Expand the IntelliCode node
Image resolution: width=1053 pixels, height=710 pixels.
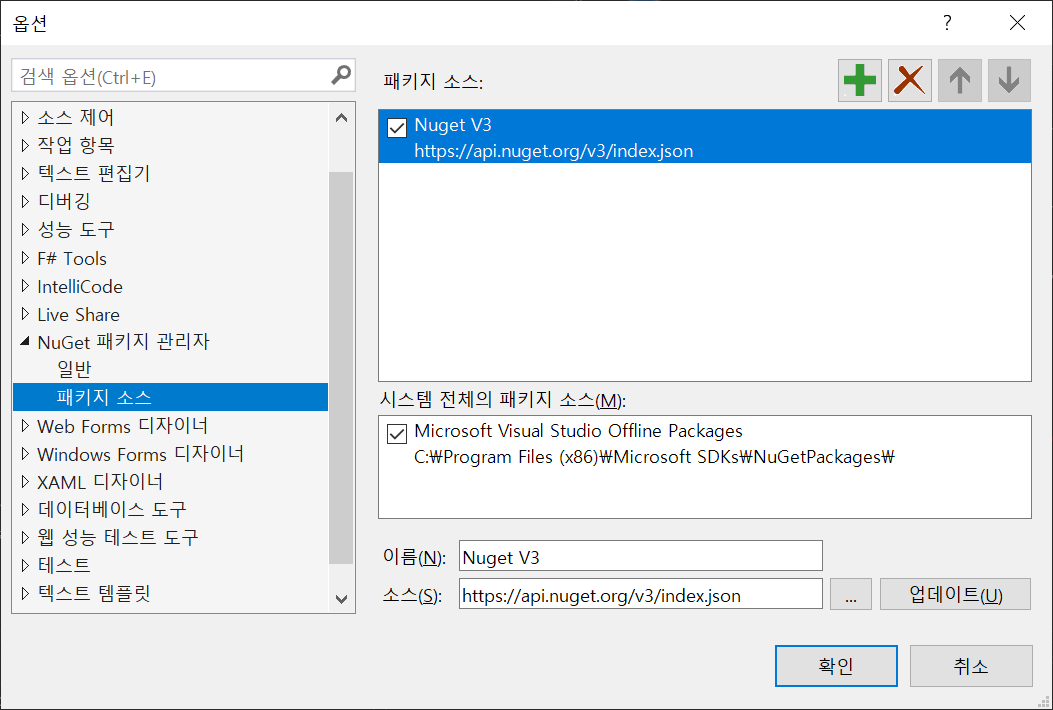(x=25, y=285)
